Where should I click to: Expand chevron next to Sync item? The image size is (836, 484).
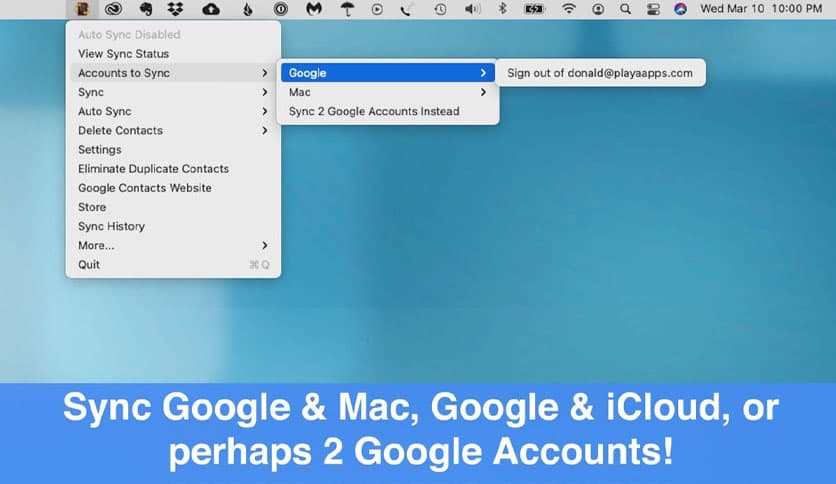pos(265,92)
